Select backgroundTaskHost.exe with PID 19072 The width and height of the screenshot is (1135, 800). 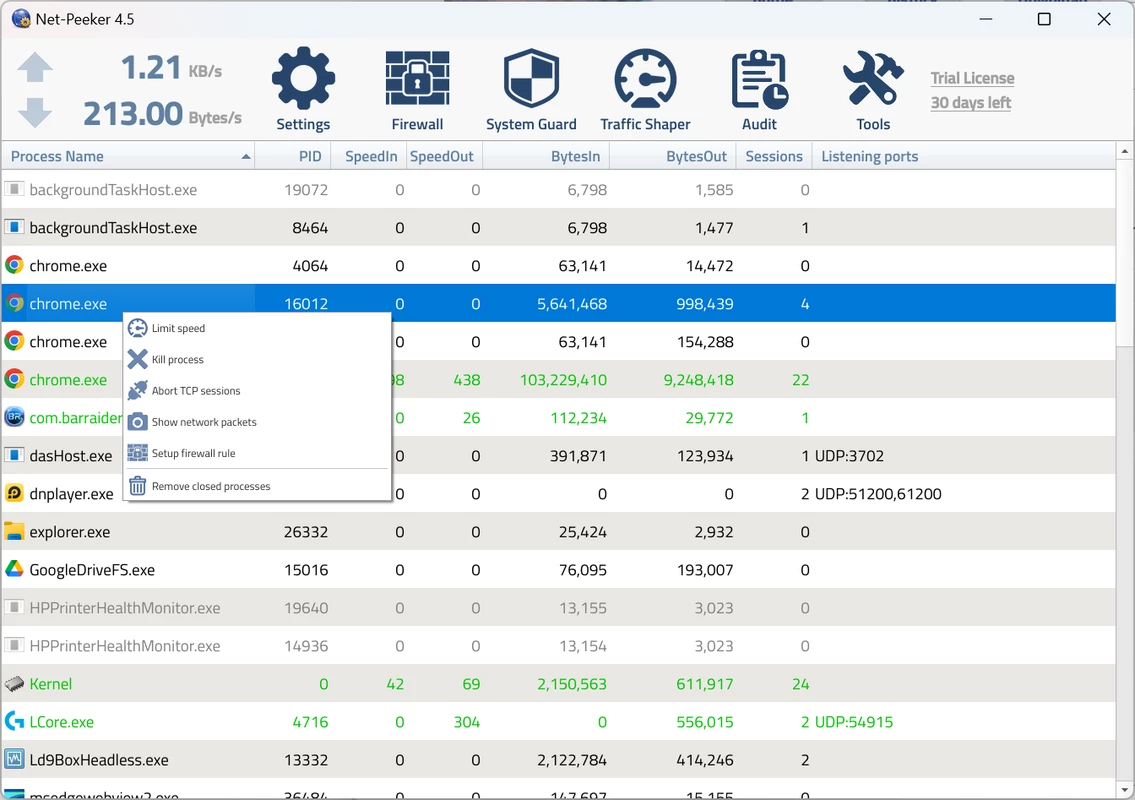pyautogui.click(x=113, y=190)
